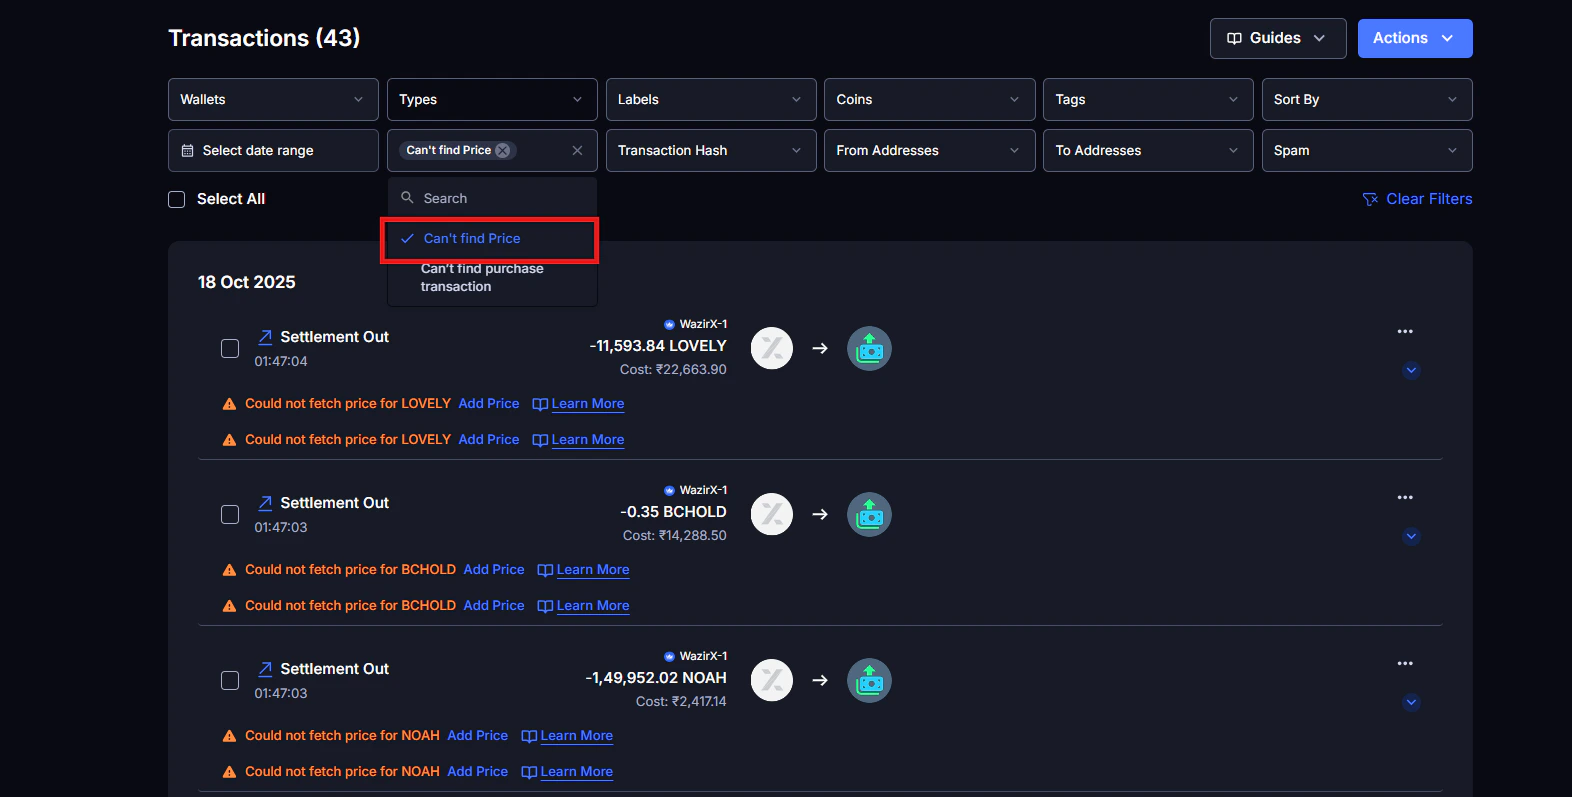Image resolution: width=1572 pixels, height=797 pixels.
Task: Open the Transaction Hash filter
Action: (x=711, y=151)
